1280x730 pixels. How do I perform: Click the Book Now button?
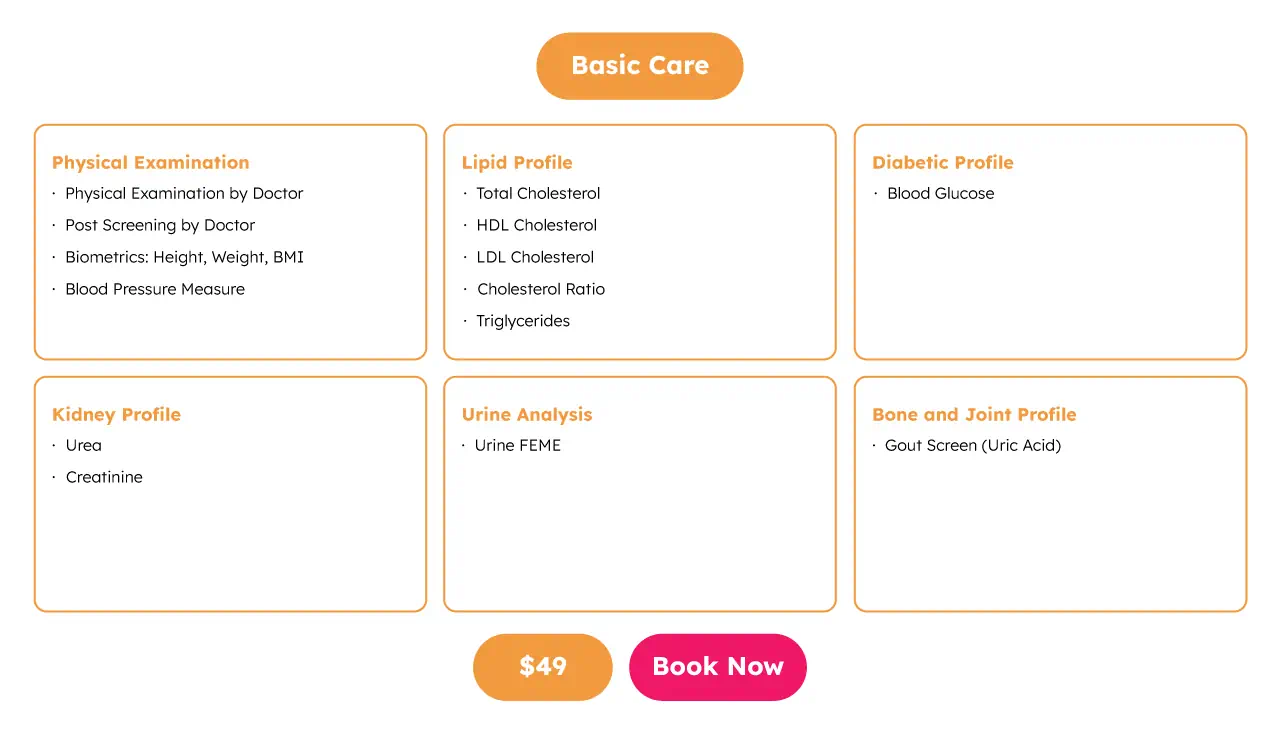click(717, 667)
